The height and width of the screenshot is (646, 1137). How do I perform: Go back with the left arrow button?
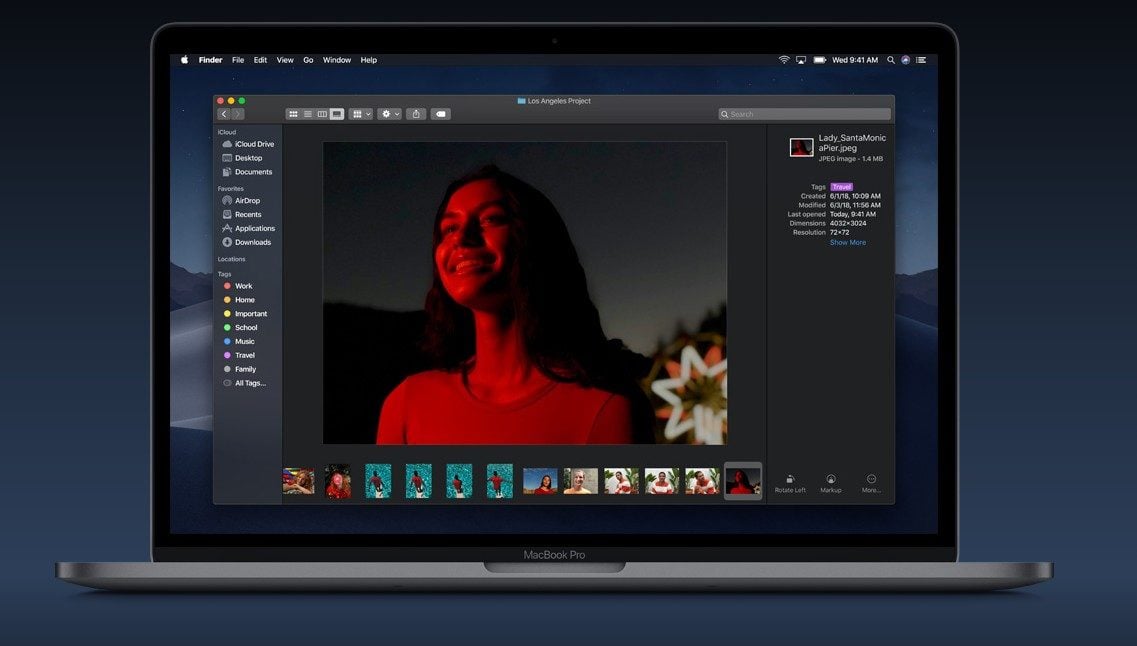223,114
